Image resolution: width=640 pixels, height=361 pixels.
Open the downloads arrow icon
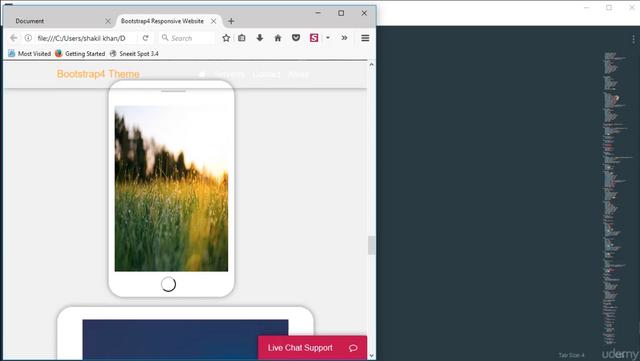click(260, 38)
